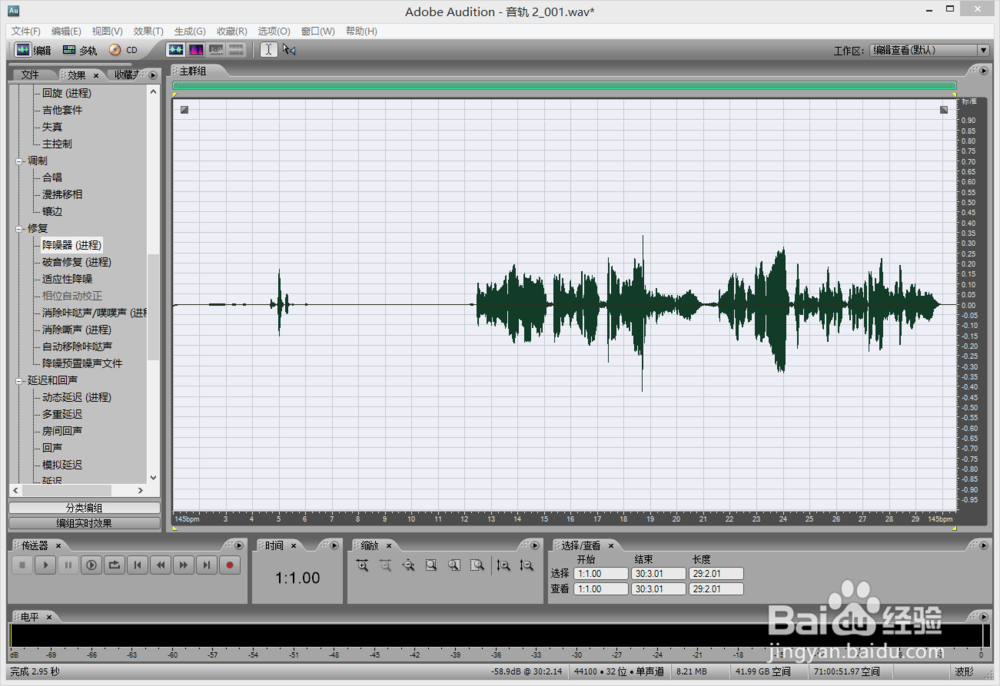Select 吉他套件 effect

(x=62, y=110)
